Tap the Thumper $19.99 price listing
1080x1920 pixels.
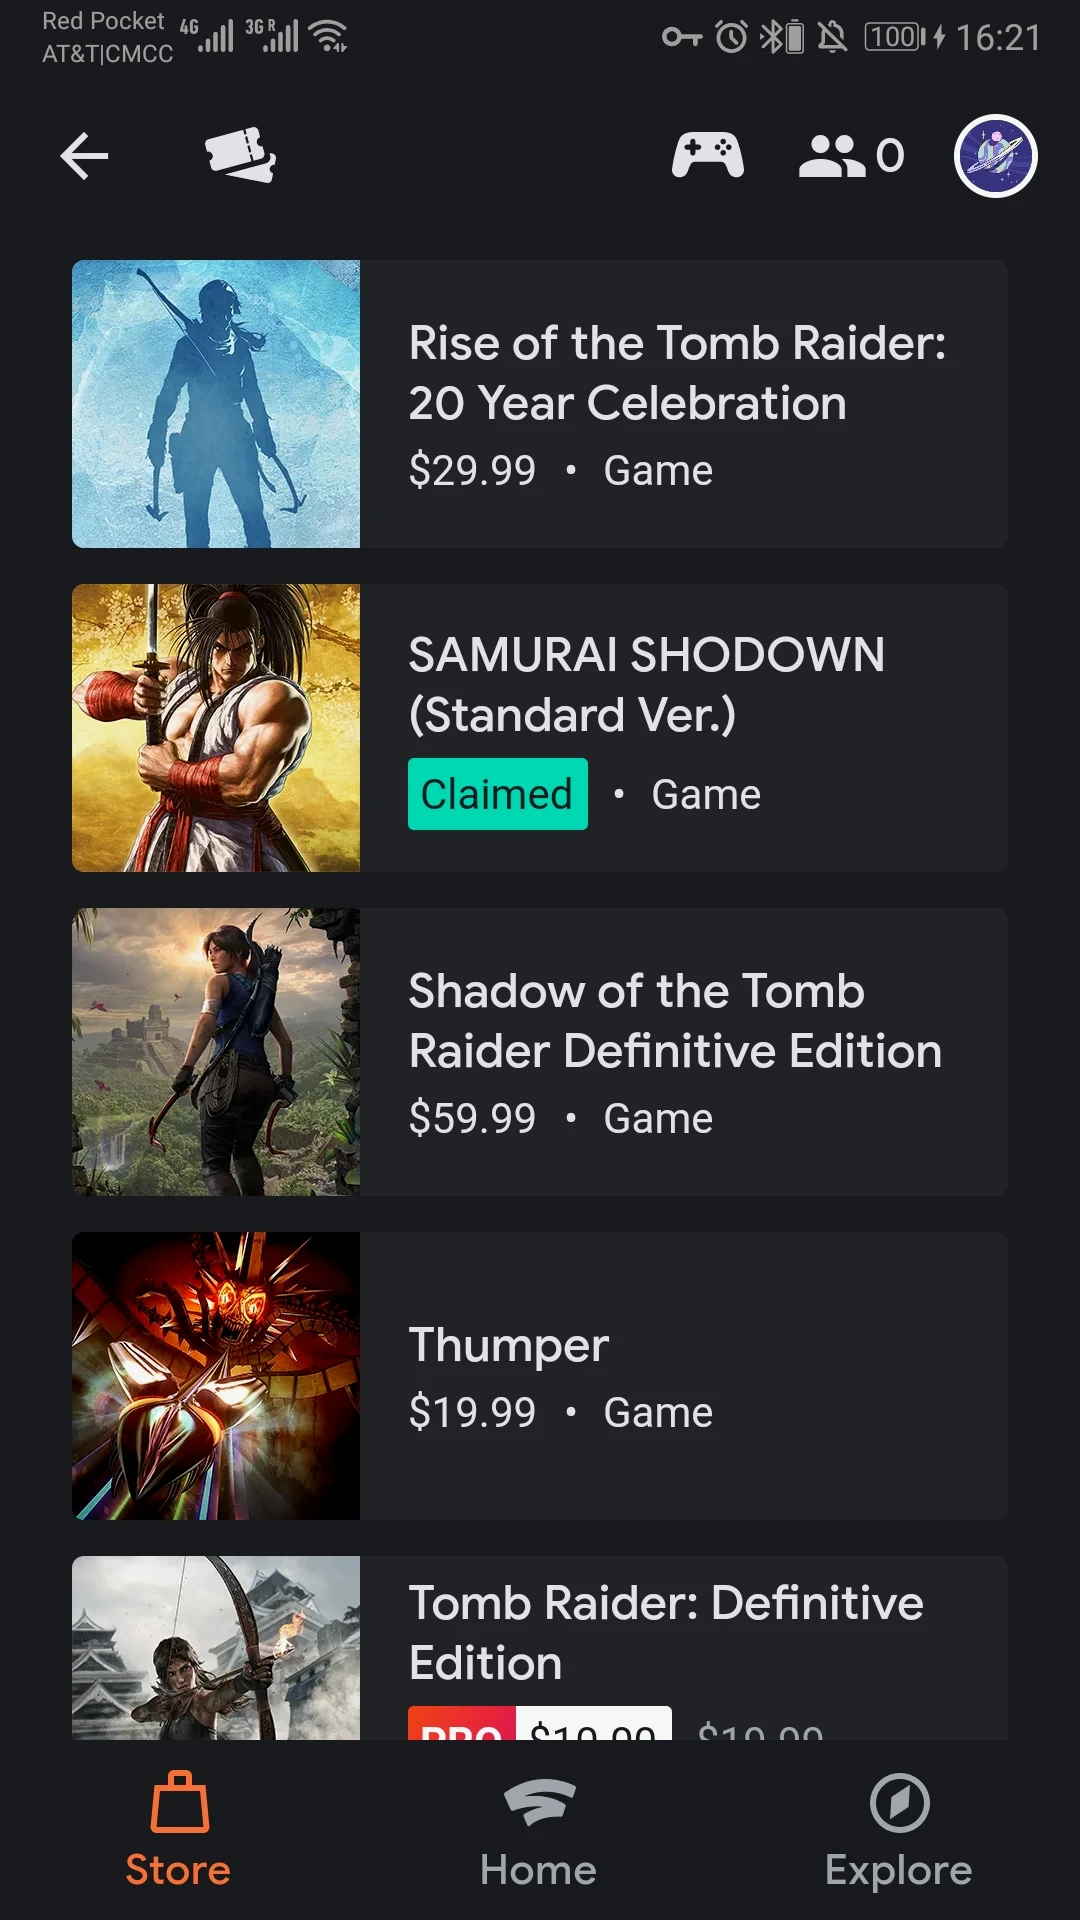472,1412
